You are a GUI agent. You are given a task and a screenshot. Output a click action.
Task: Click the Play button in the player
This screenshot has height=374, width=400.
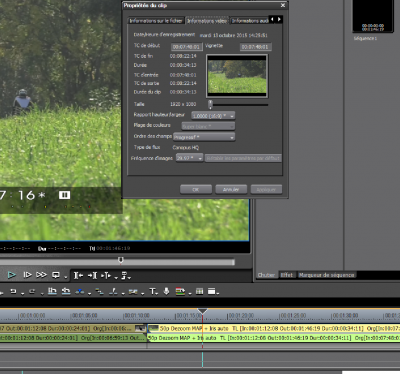click(12, 275)
